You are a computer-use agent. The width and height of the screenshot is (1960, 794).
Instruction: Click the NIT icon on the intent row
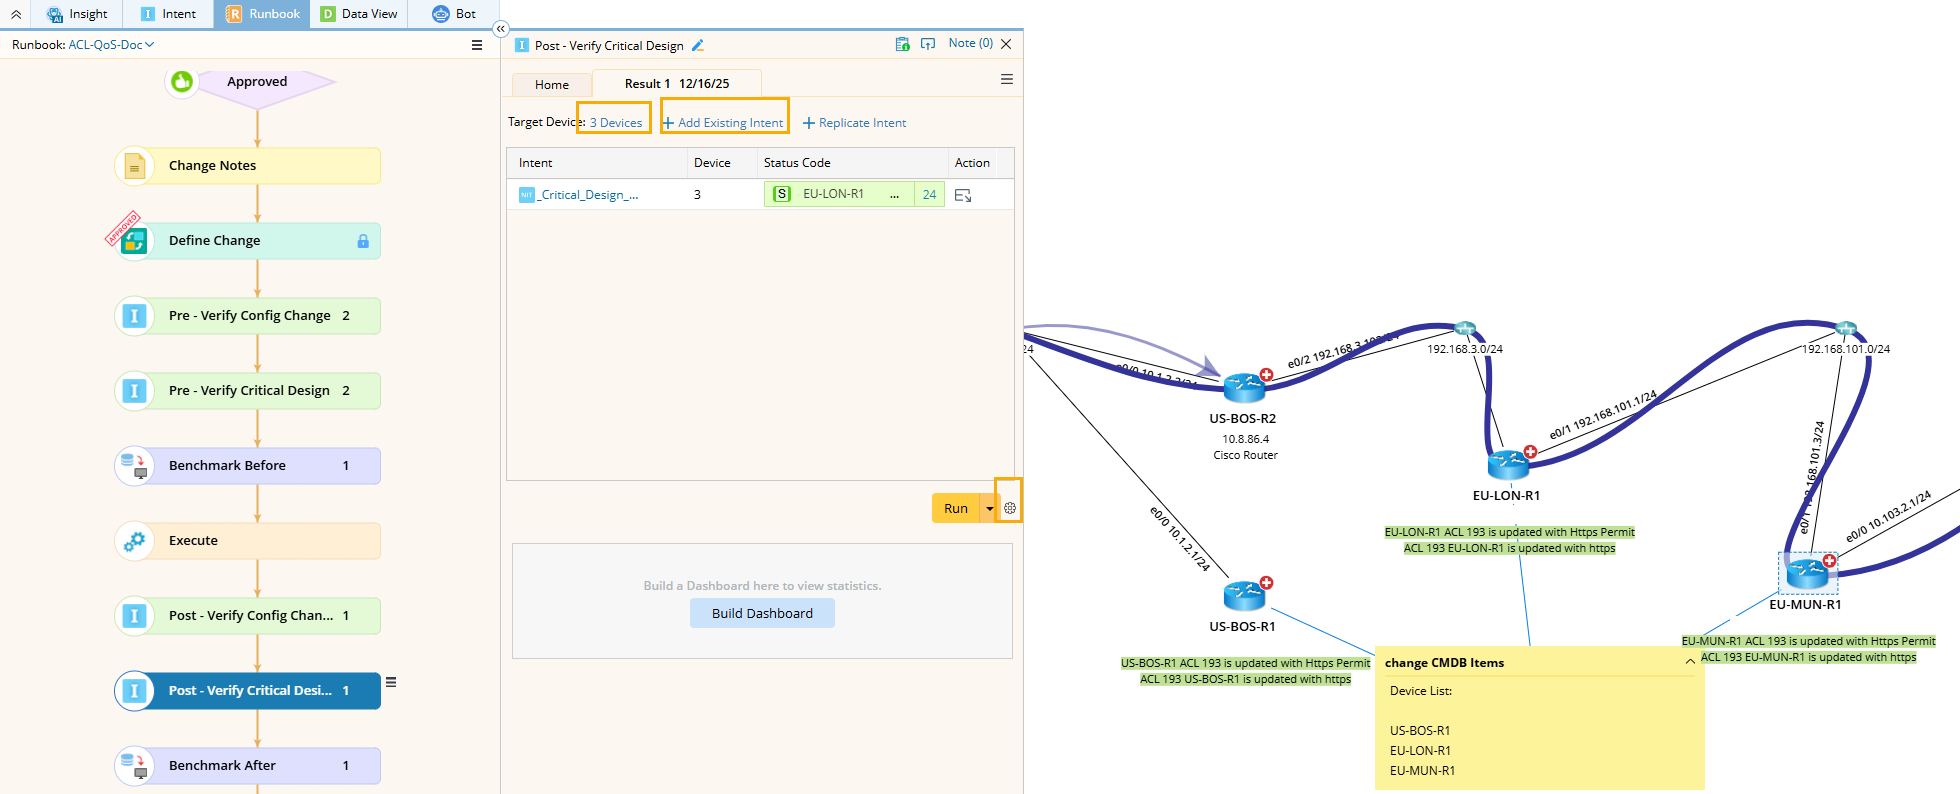pos(527,195)
